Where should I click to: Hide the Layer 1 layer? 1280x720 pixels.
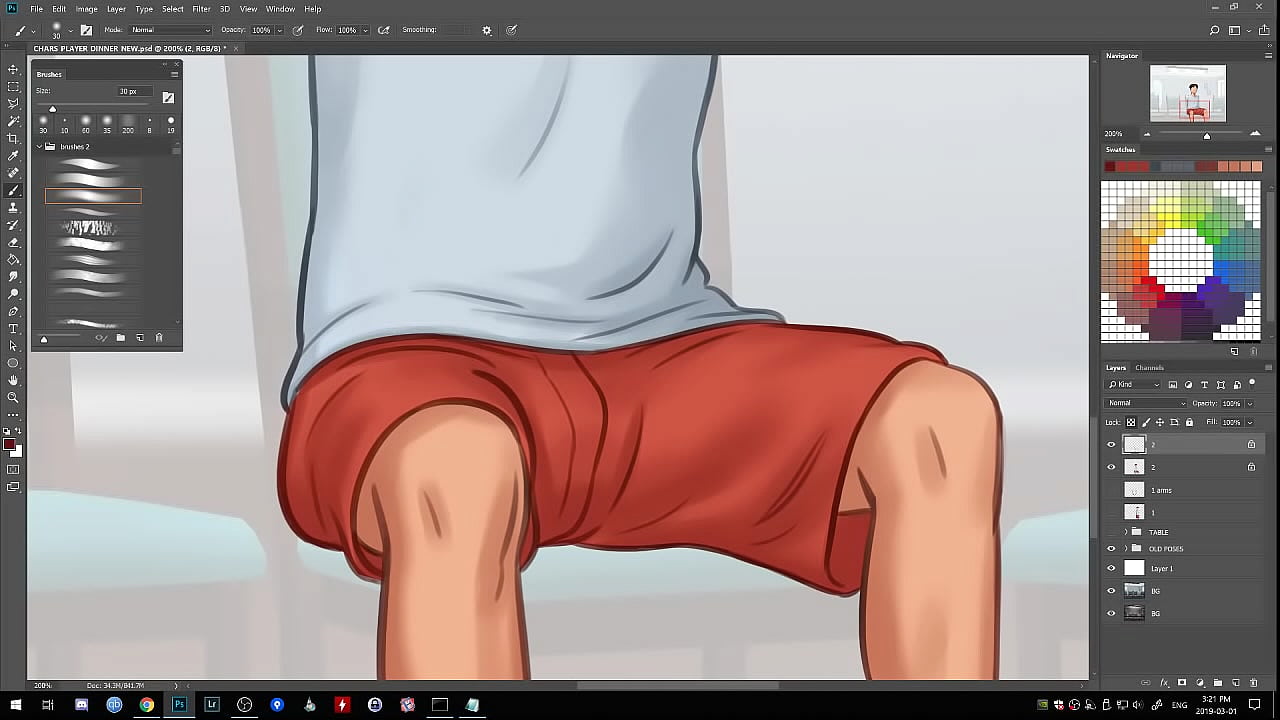1111,568
